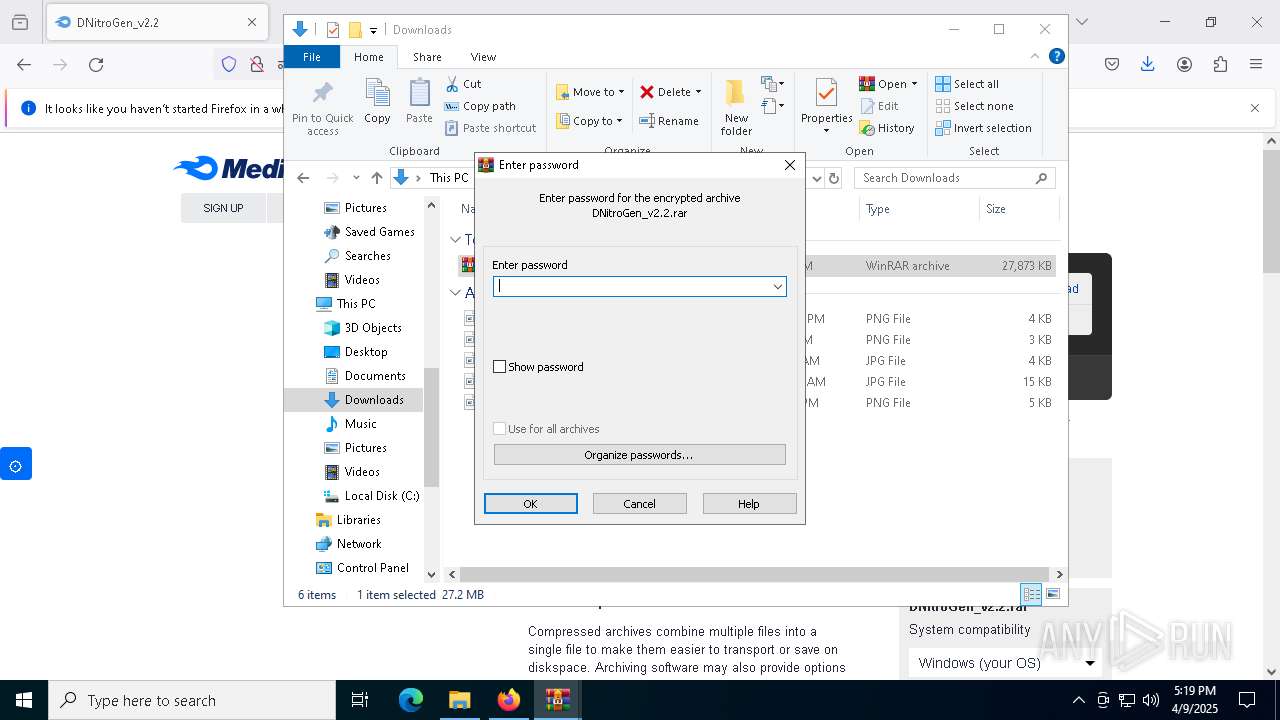The image size is (1280, 720).
Task: Click Paste shortcut in ribbon
Action: click(490, 128)
